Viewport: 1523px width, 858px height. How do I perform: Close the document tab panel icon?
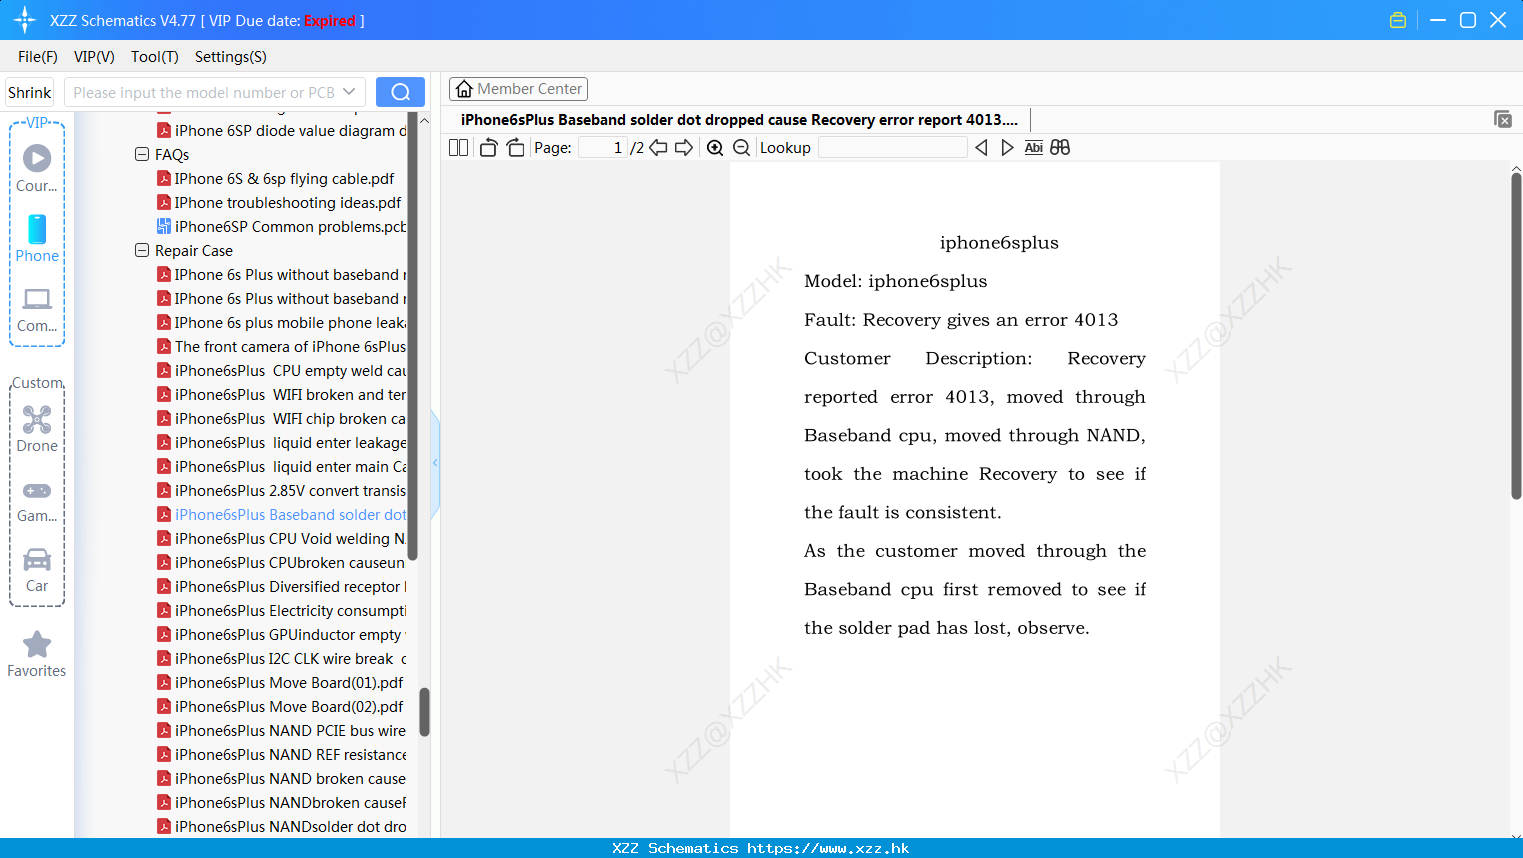point(1503,119)
